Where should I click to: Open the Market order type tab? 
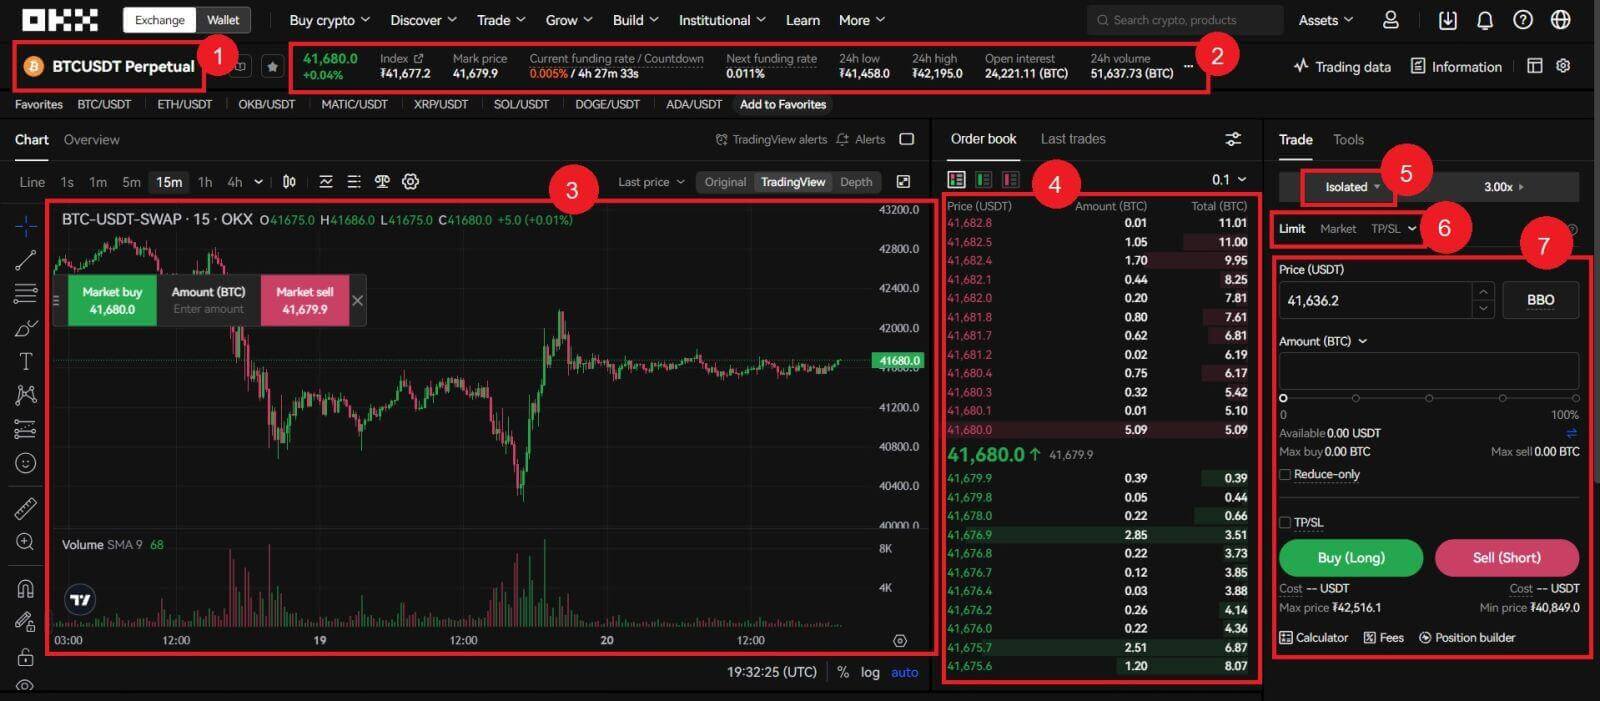click(1337, 229)
